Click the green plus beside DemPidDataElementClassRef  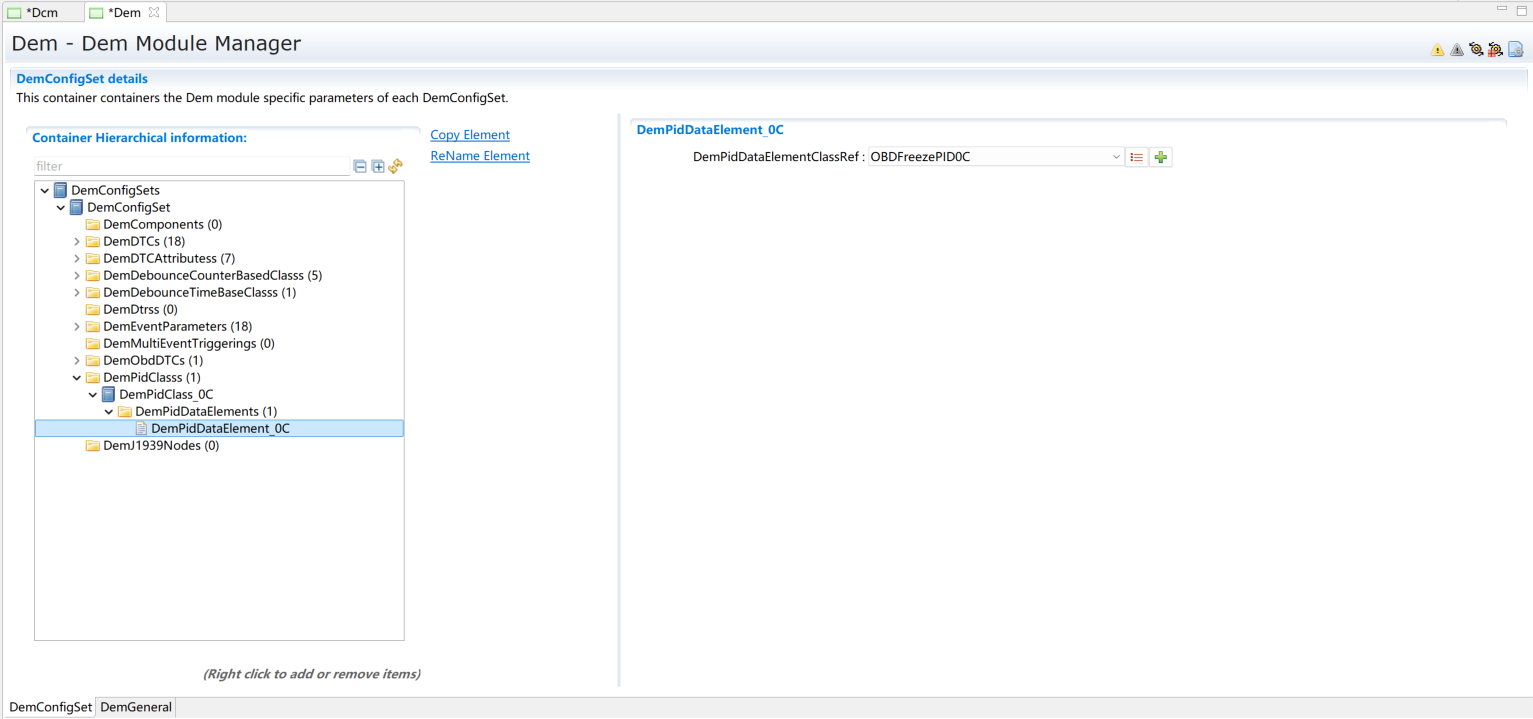click(x=1161, y=157)
